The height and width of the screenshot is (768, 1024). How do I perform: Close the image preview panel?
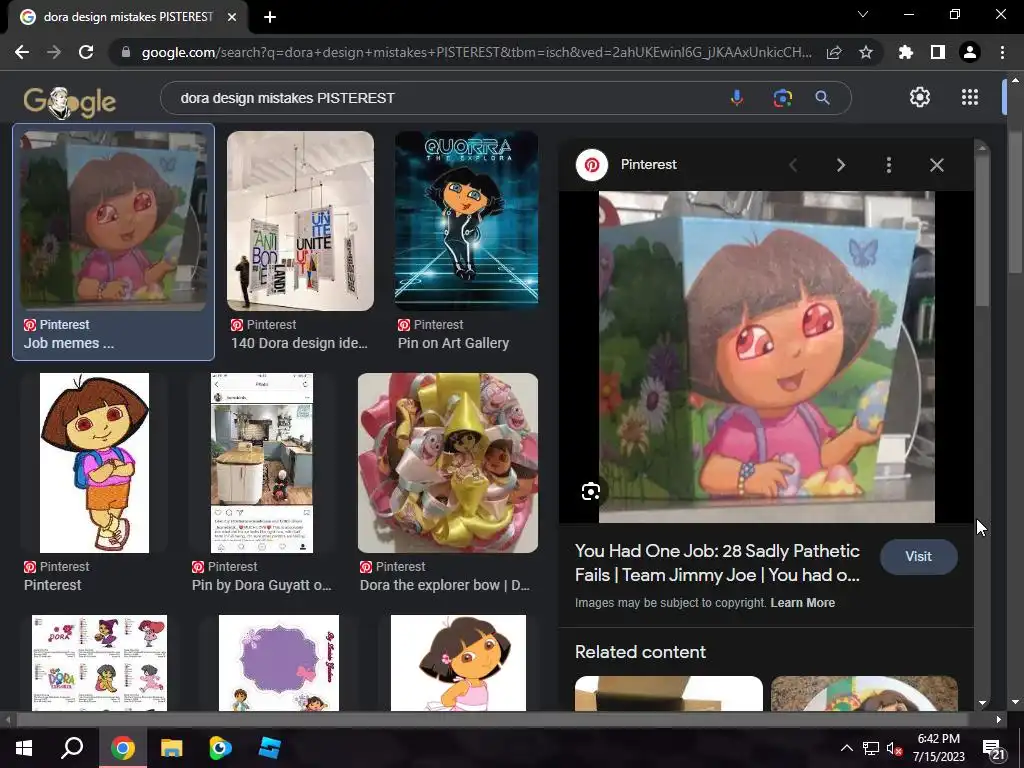[936, 165]
